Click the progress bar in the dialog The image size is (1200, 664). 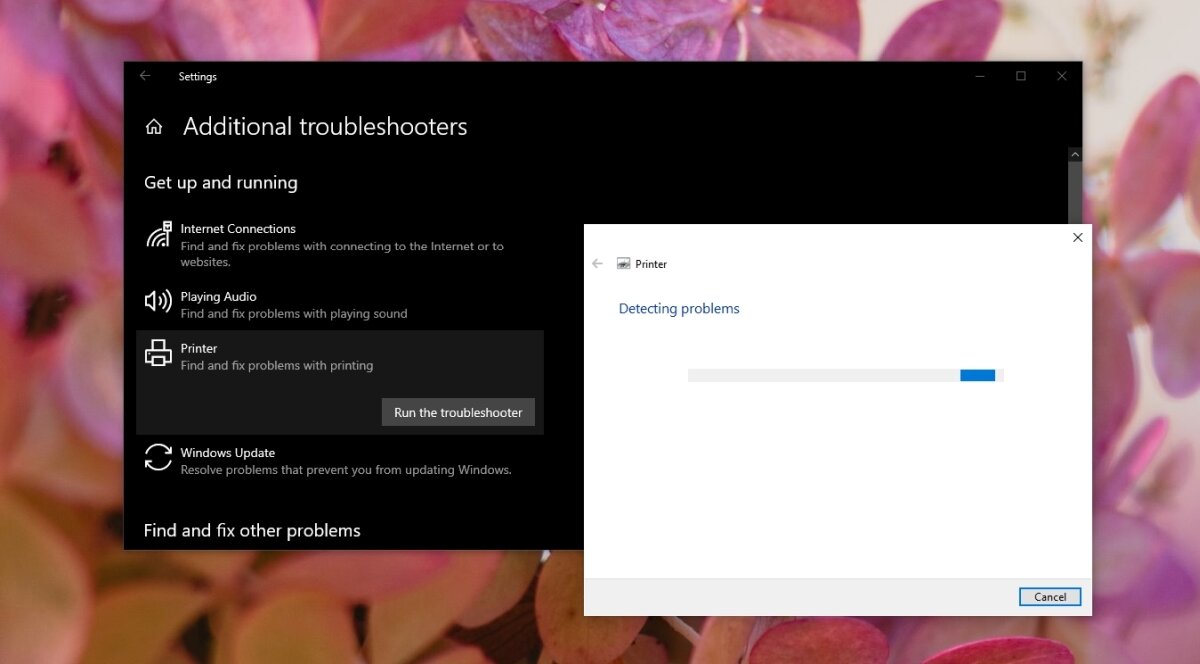845,374
